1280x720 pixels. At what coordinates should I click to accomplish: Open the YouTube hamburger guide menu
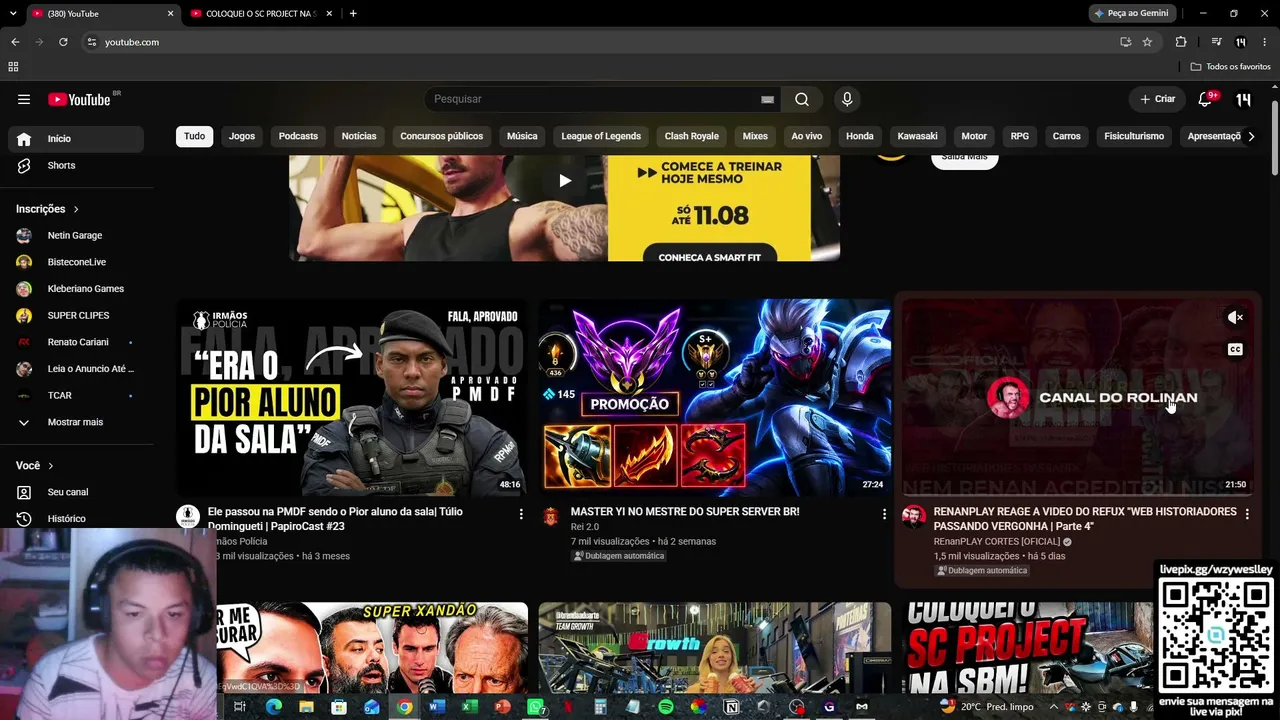point(24,99)
